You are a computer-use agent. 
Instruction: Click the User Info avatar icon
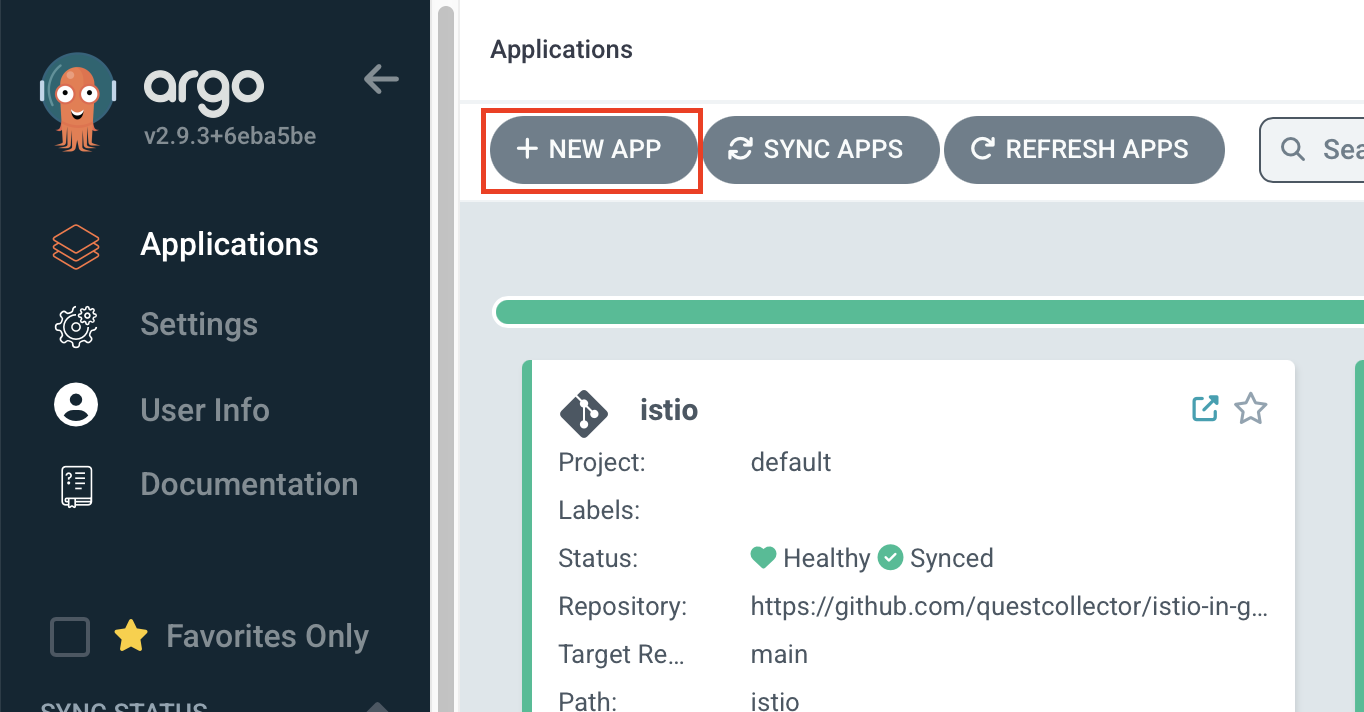pos(76,406)
